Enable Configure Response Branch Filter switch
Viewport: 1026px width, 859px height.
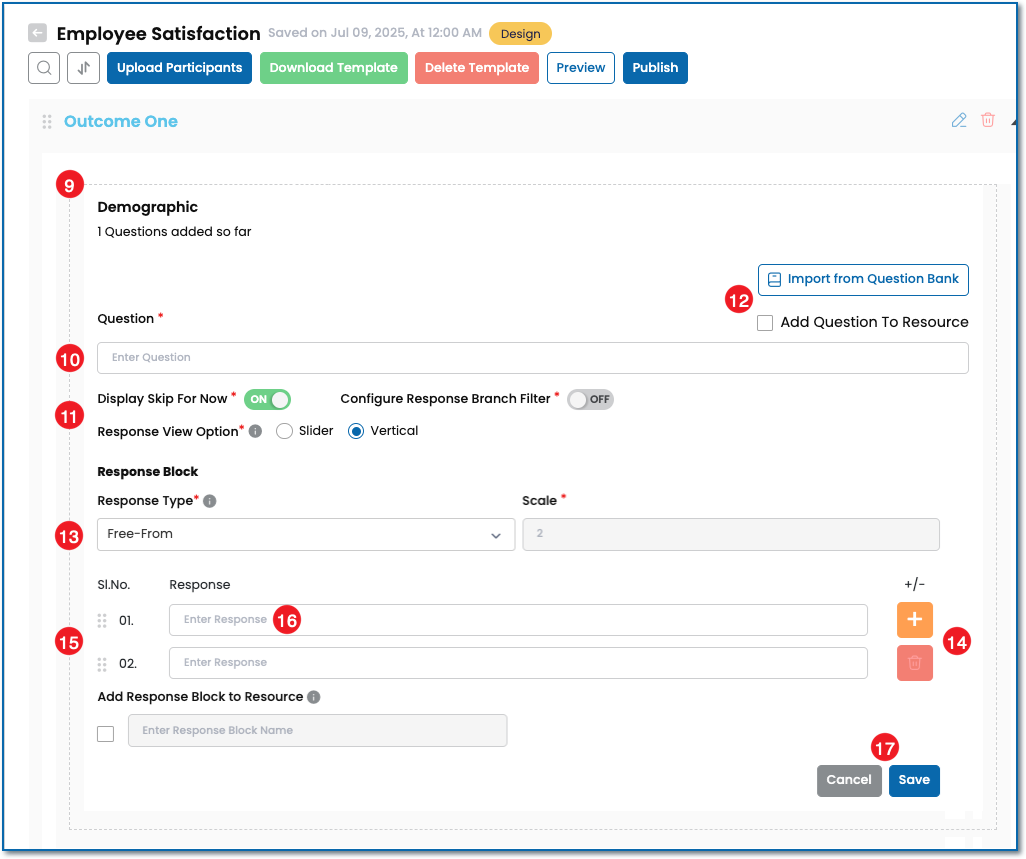tap(590, 399)
